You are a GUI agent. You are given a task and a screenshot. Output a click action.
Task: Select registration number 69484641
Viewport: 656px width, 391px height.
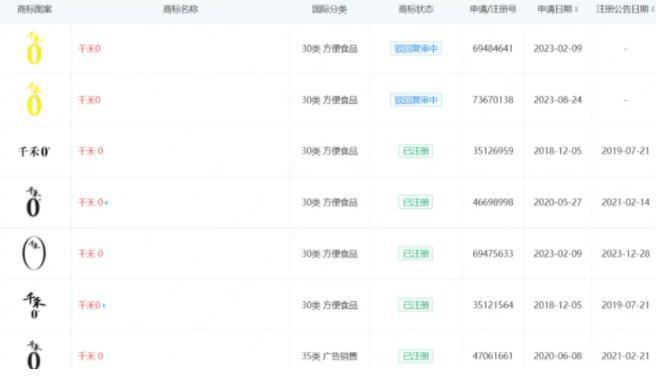point(493,49)
